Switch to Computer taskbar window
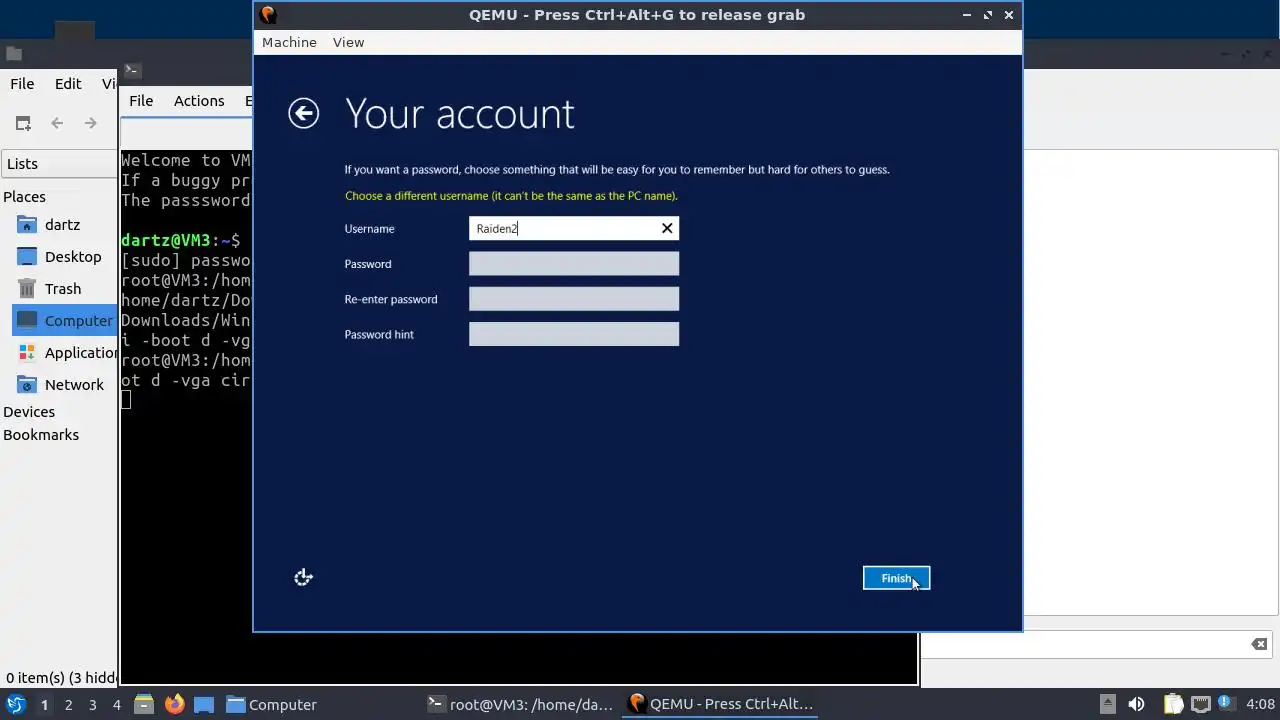This screenshot has height=720, width=1280. pos(271,704)
